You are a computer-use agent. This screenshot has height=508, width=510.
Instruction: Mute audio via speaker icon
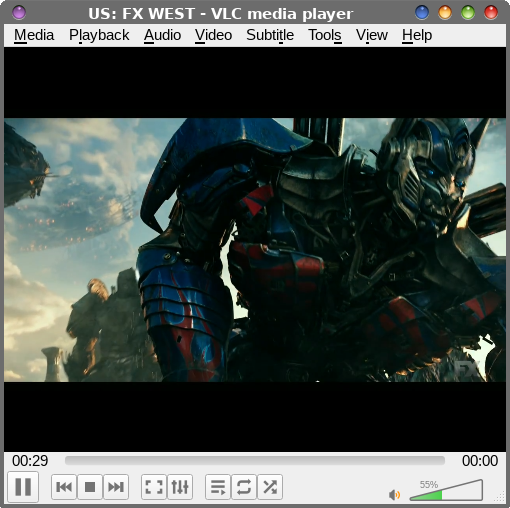click(x=395, y=495)
